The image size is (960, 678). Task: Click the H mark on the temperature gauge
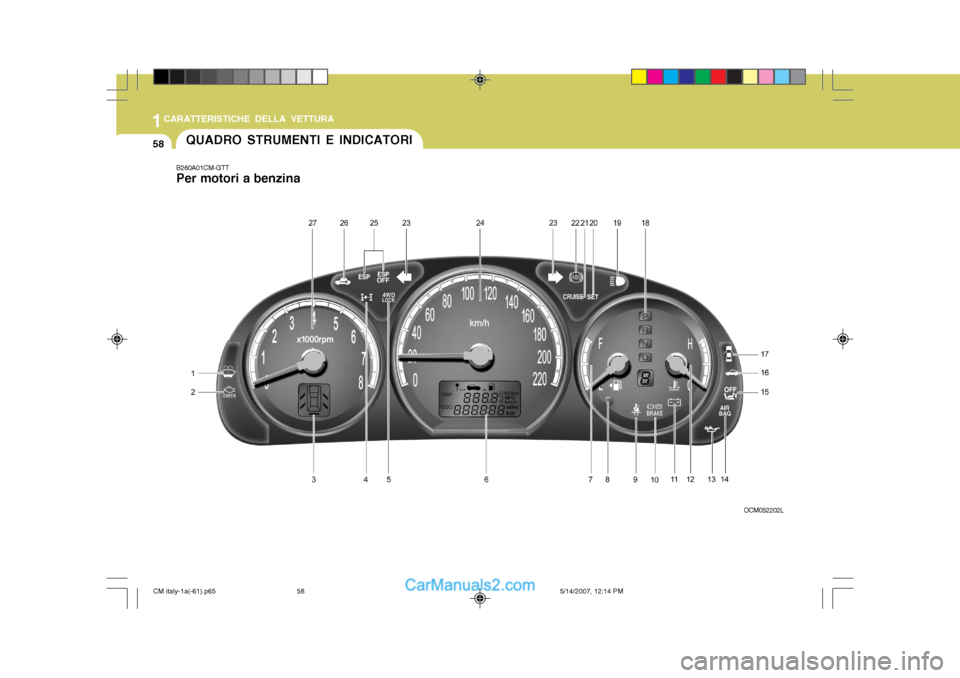690,344
